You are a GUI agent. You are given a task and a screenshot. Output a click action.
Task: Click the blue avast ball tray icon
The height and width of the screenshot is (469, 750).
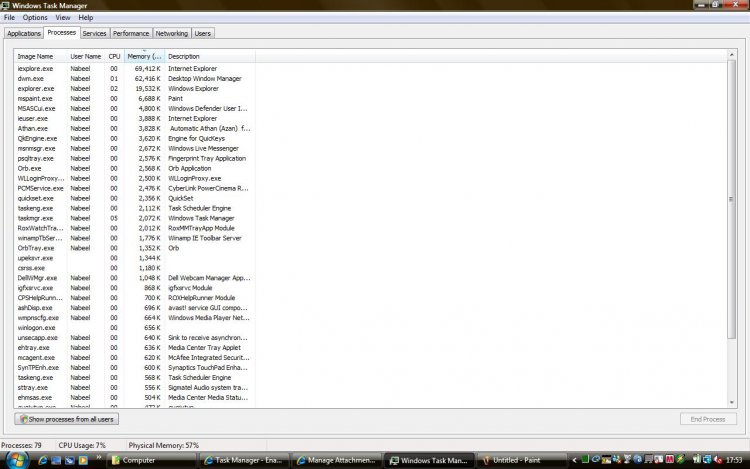638,459
